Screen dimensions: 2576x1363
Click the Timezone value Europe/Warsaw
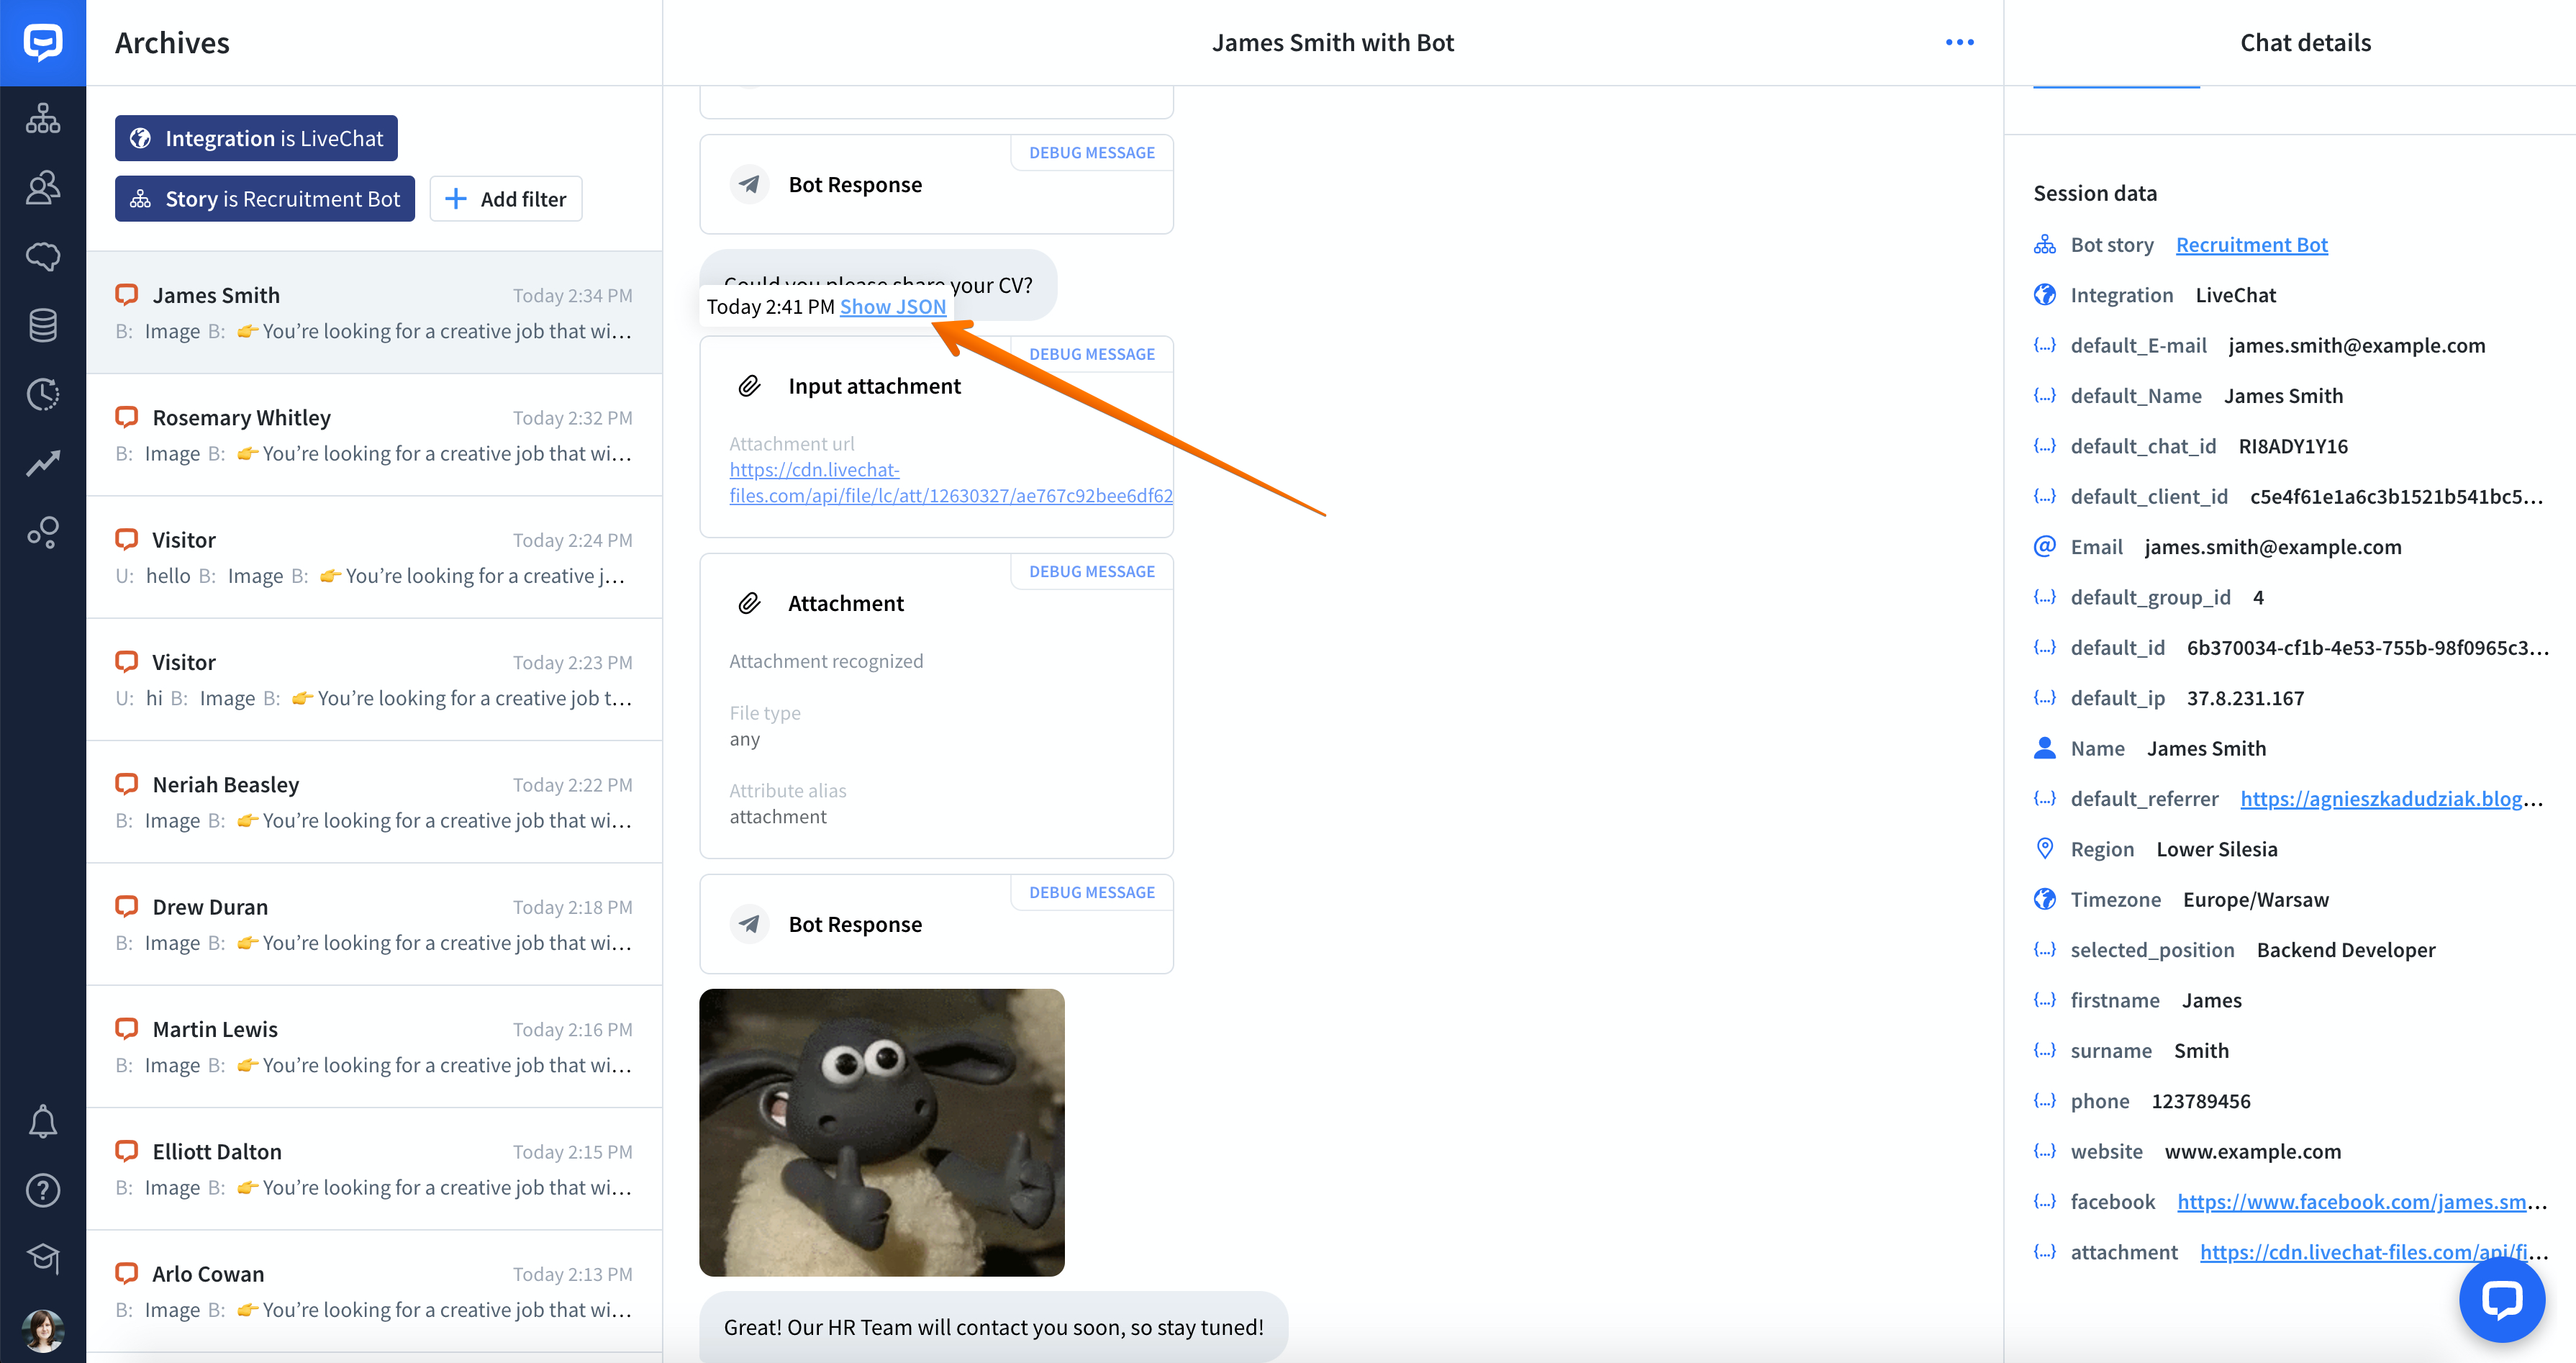(2256, 899)
